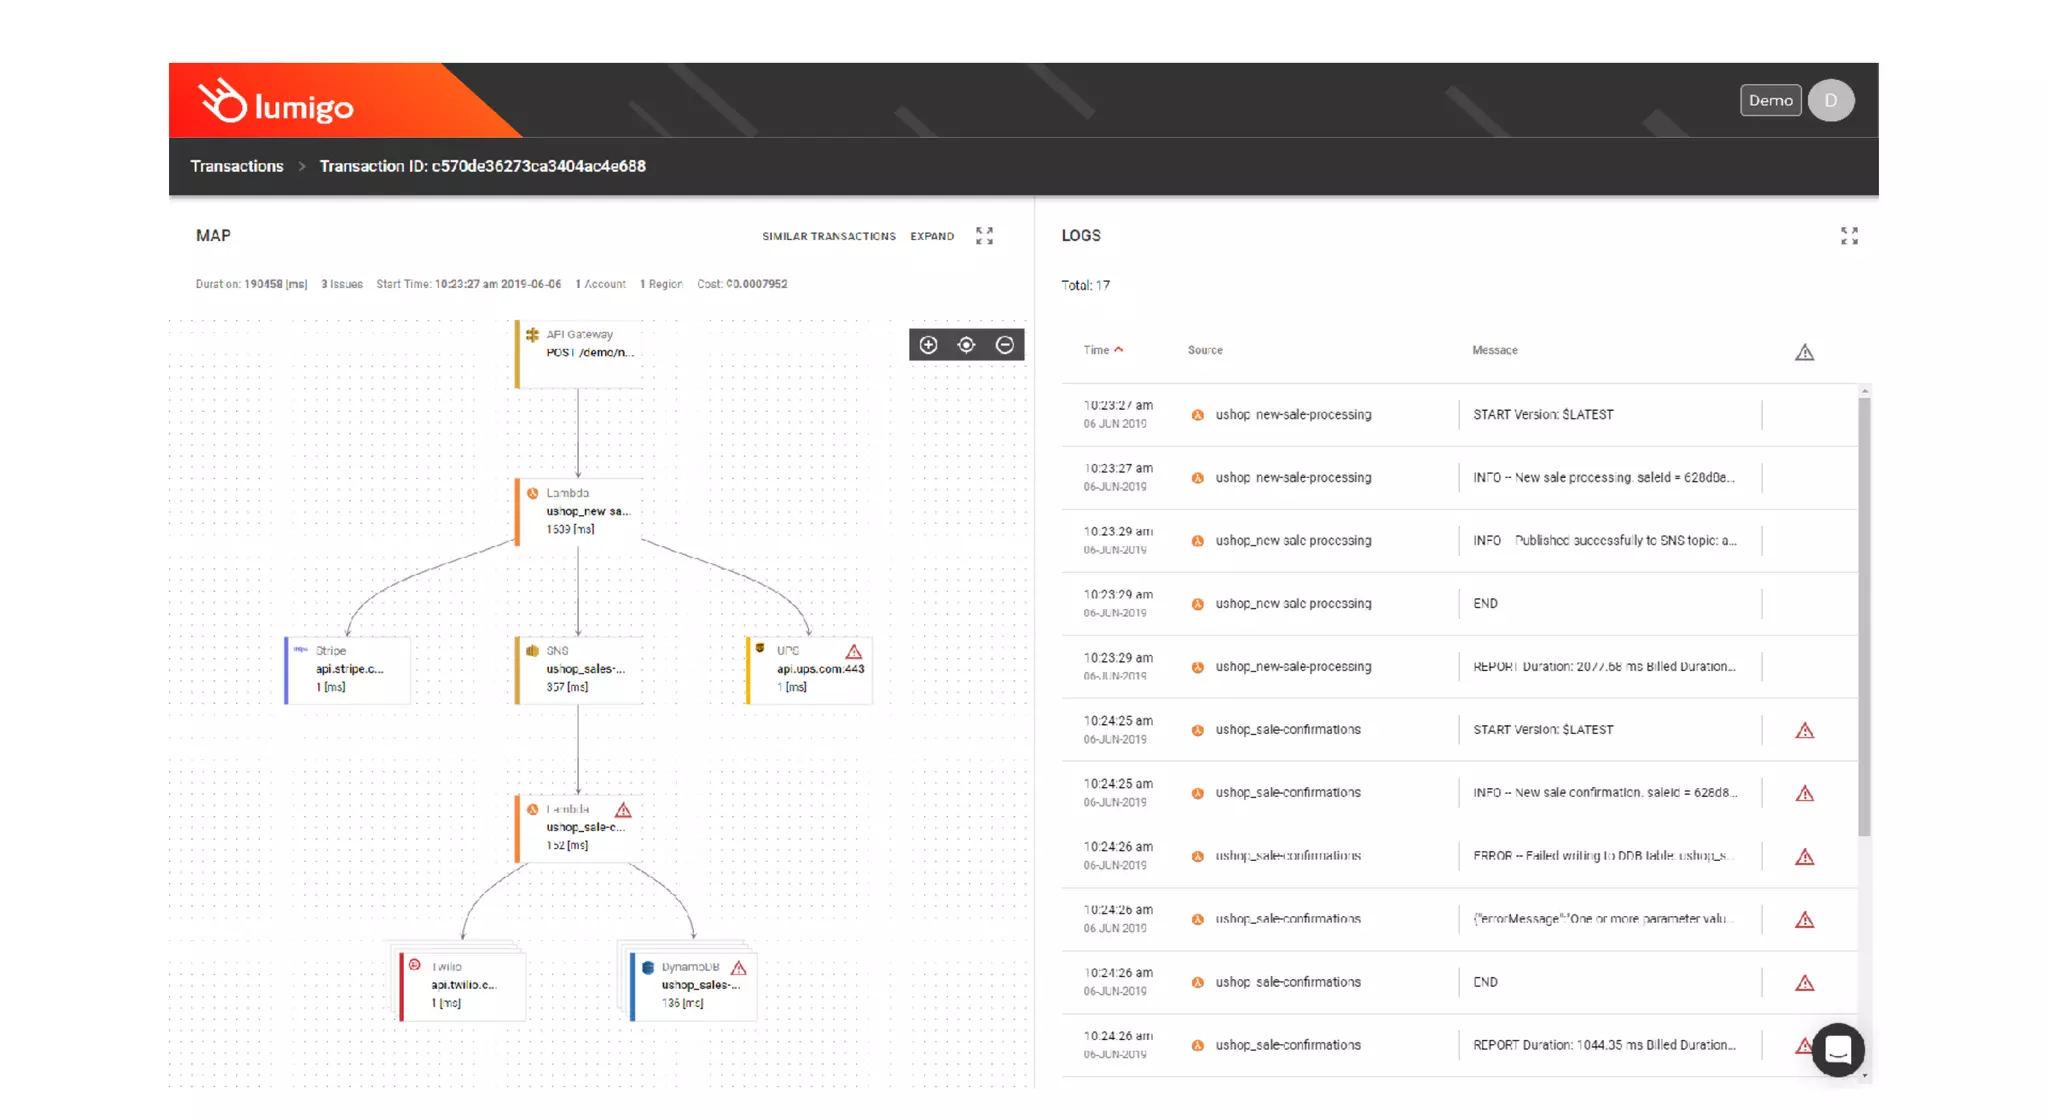
Task: Select the Stripe api node
Action: 348,669
